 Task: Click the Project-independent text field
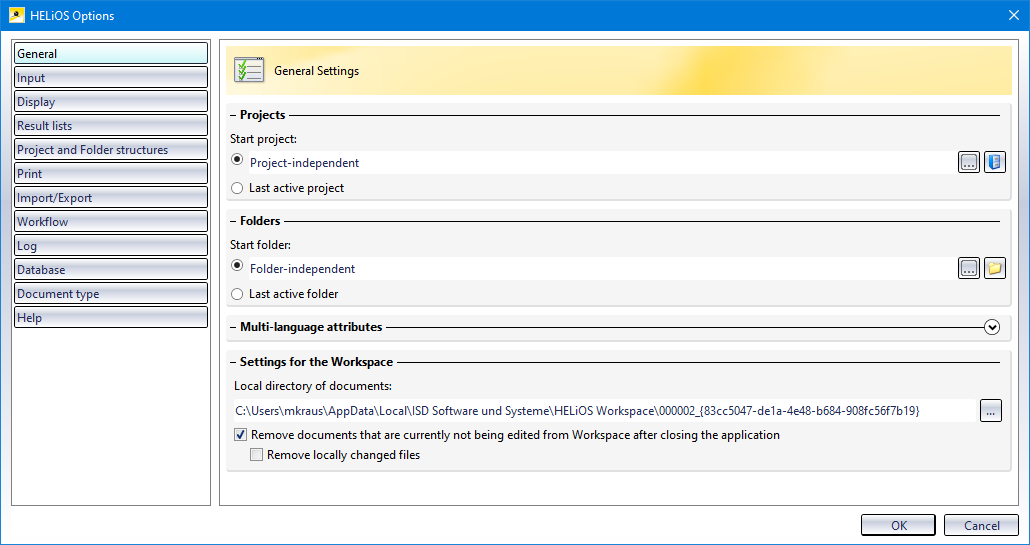(x=600, y=163)
